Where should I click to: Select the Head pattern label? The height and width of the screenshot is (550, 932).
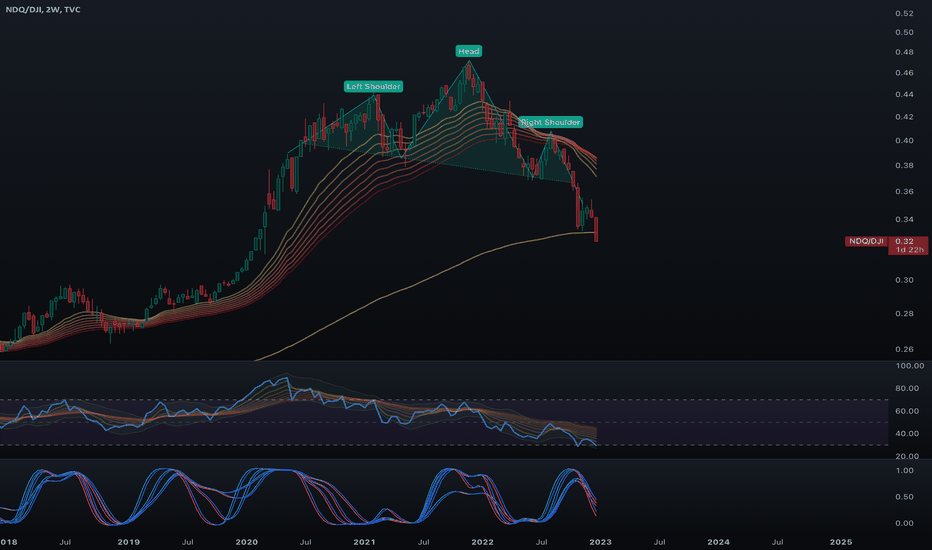pos(468,51)
